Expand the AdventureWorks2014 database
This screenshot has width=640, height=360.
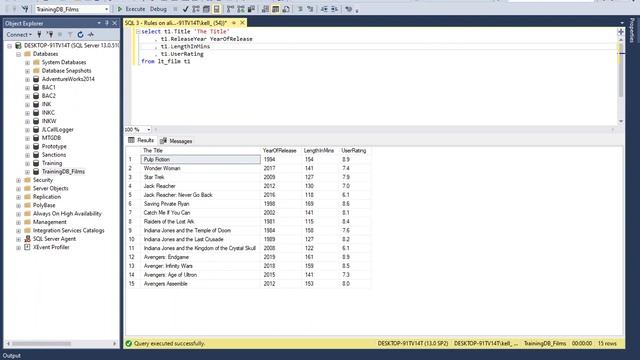click(27, 80)
